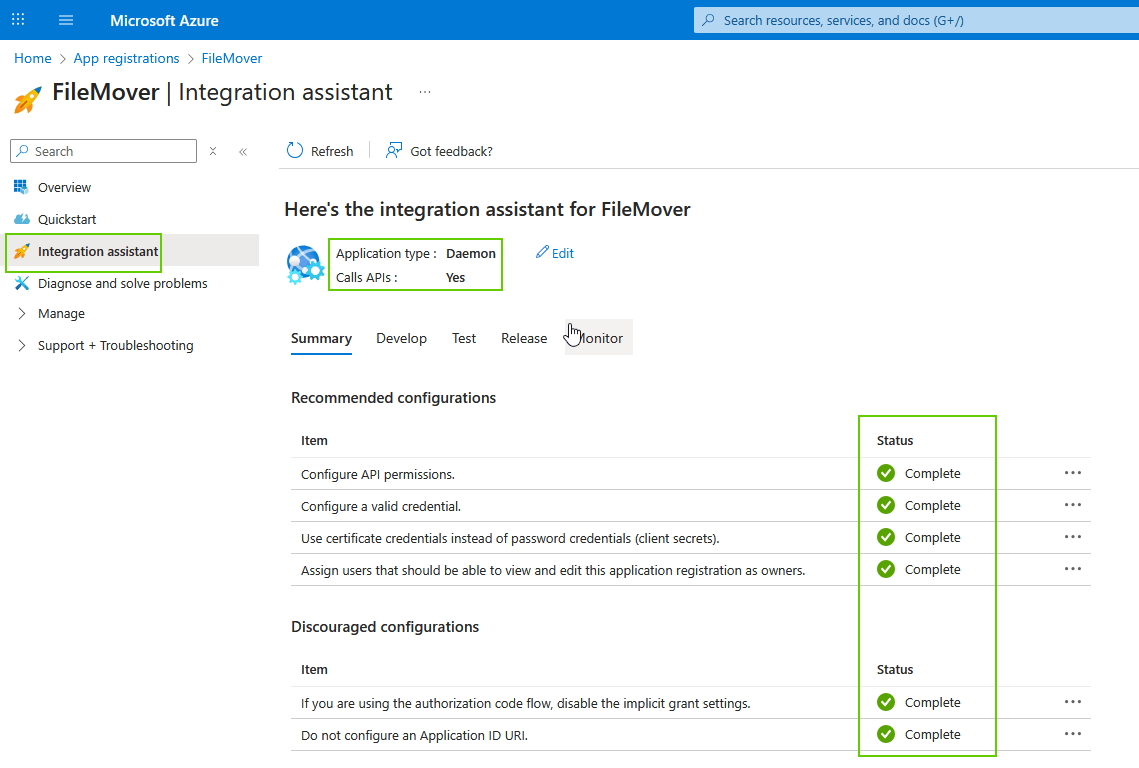Switch to the Develop tab

point(401,338)
